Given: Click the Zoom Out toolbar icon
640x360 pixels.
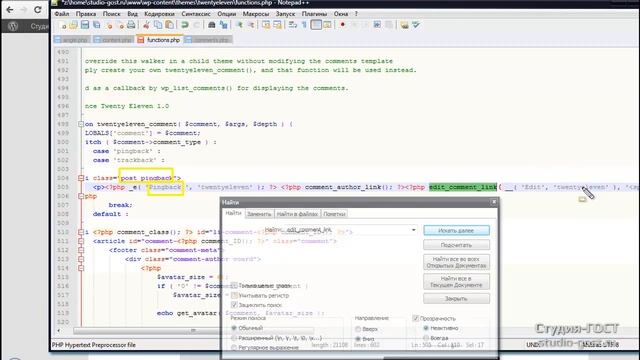Looking at the screenshot, I should tap(251, 25).
